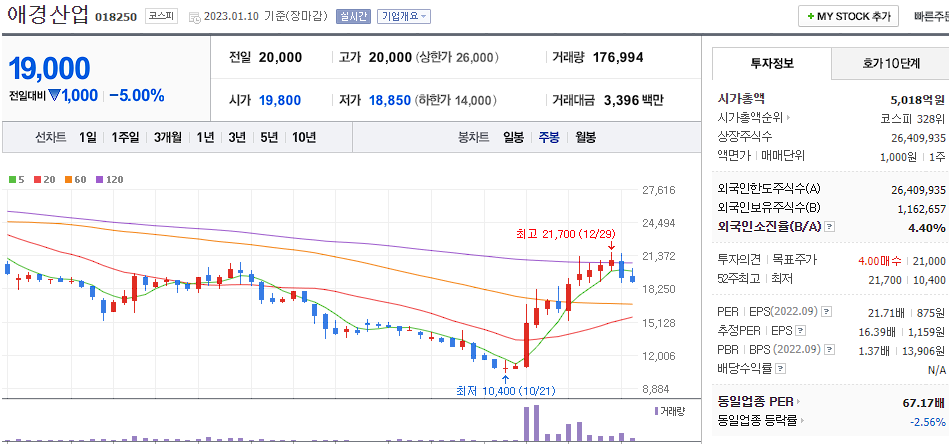Viewport: 949px width, 444px height.
Task: Click the 거래량 value 176,994
Action: tap(618, 57)
